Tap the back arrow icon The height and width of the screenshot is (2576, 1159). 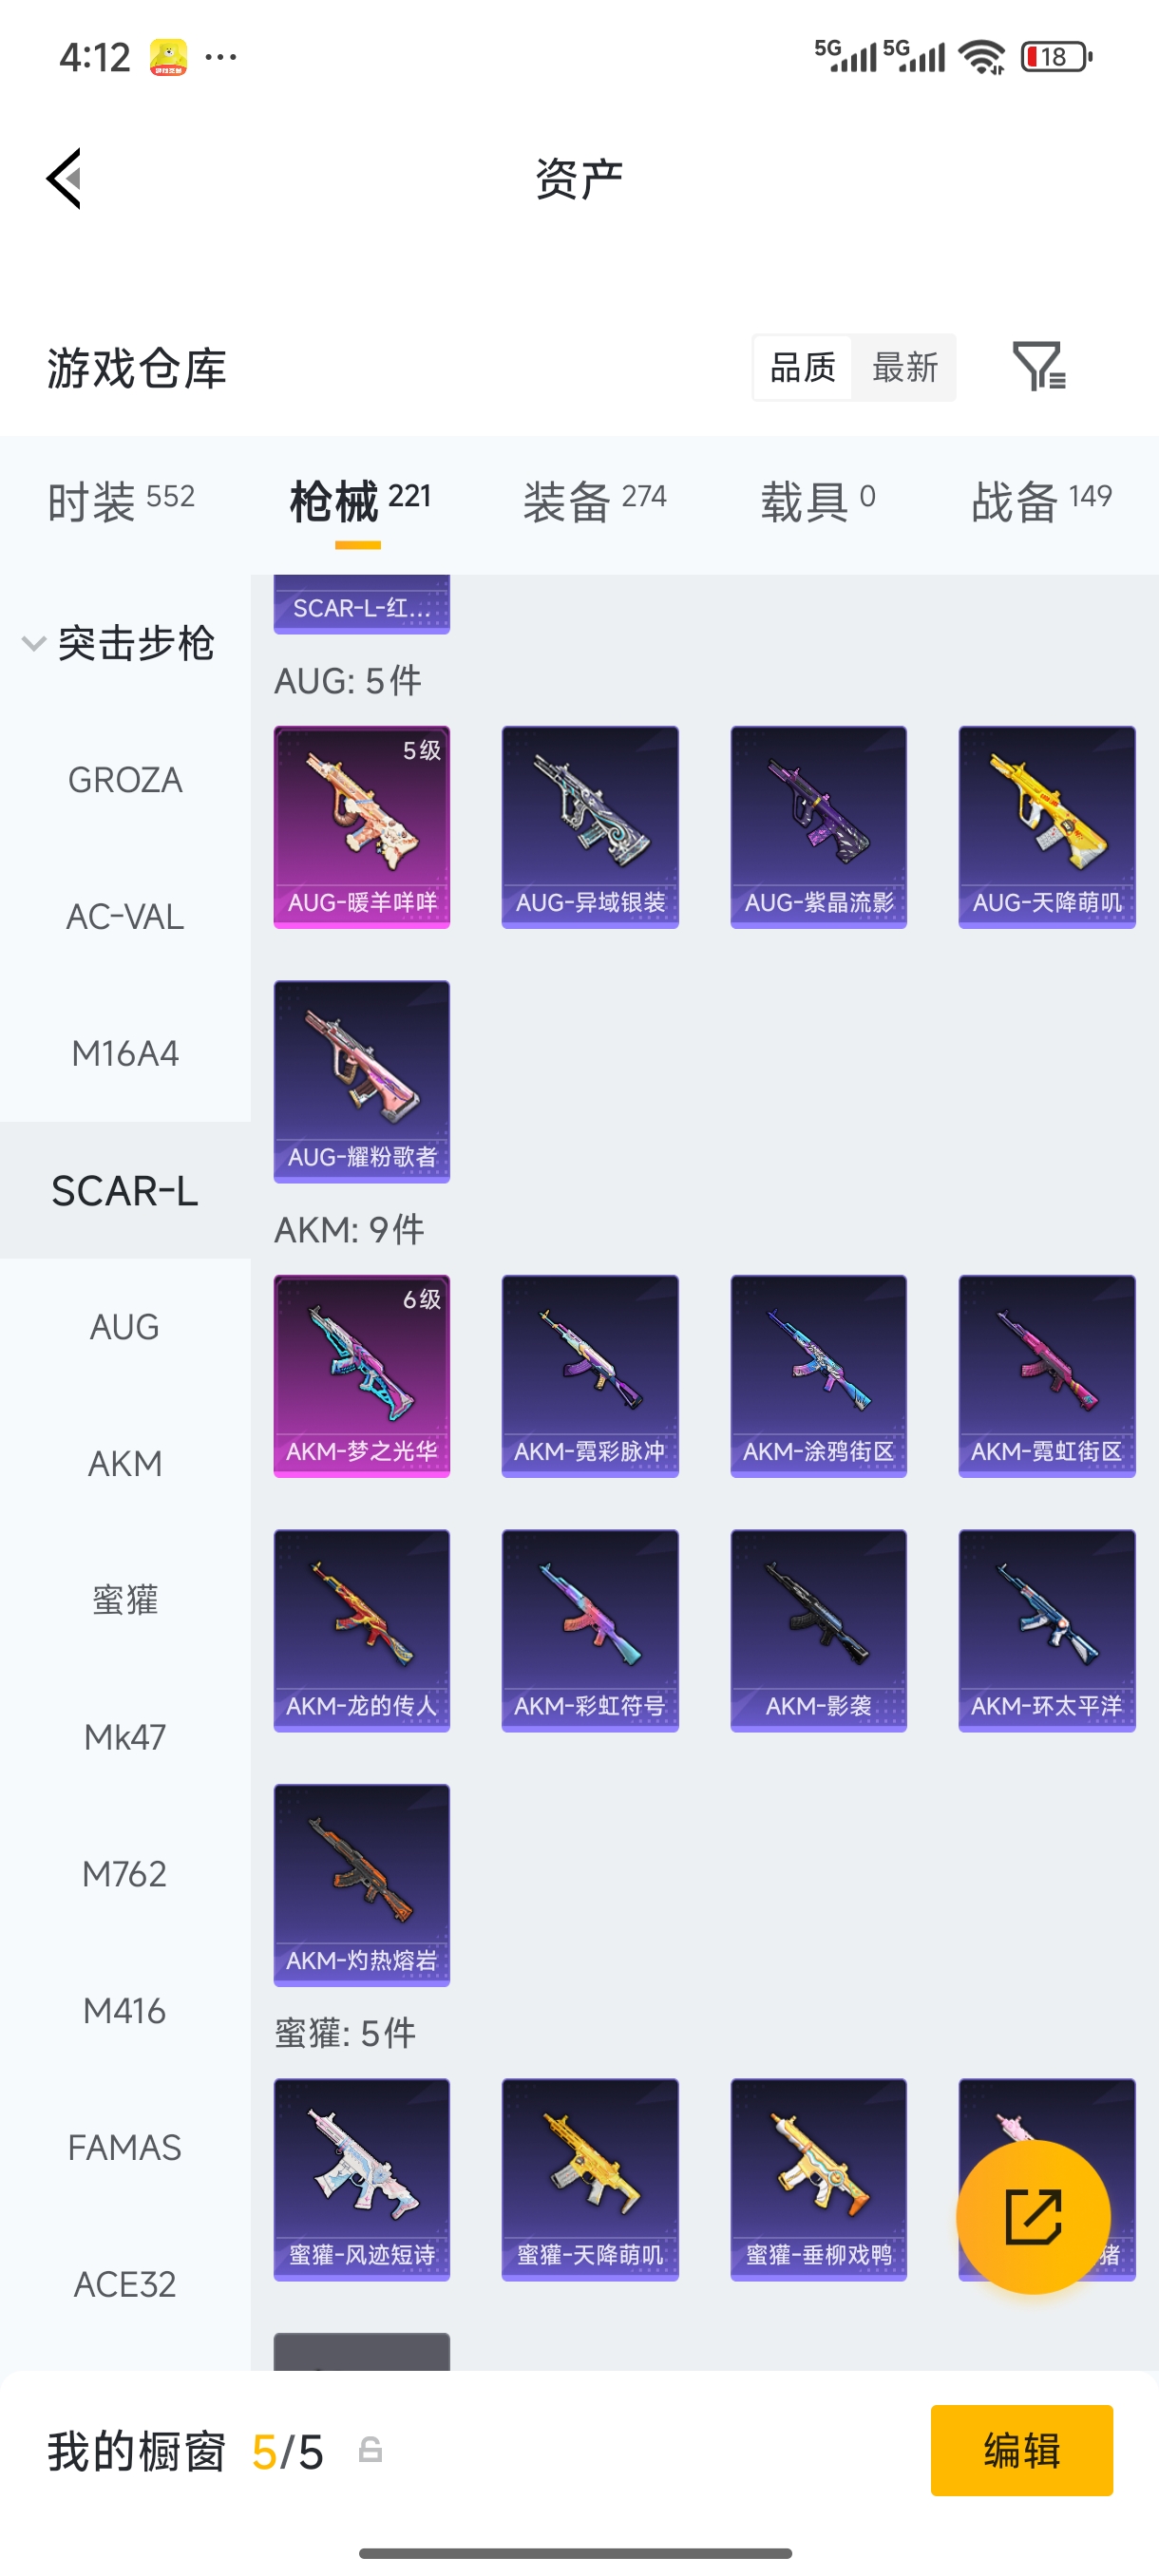pyautogui.click(x=64, y=180)
